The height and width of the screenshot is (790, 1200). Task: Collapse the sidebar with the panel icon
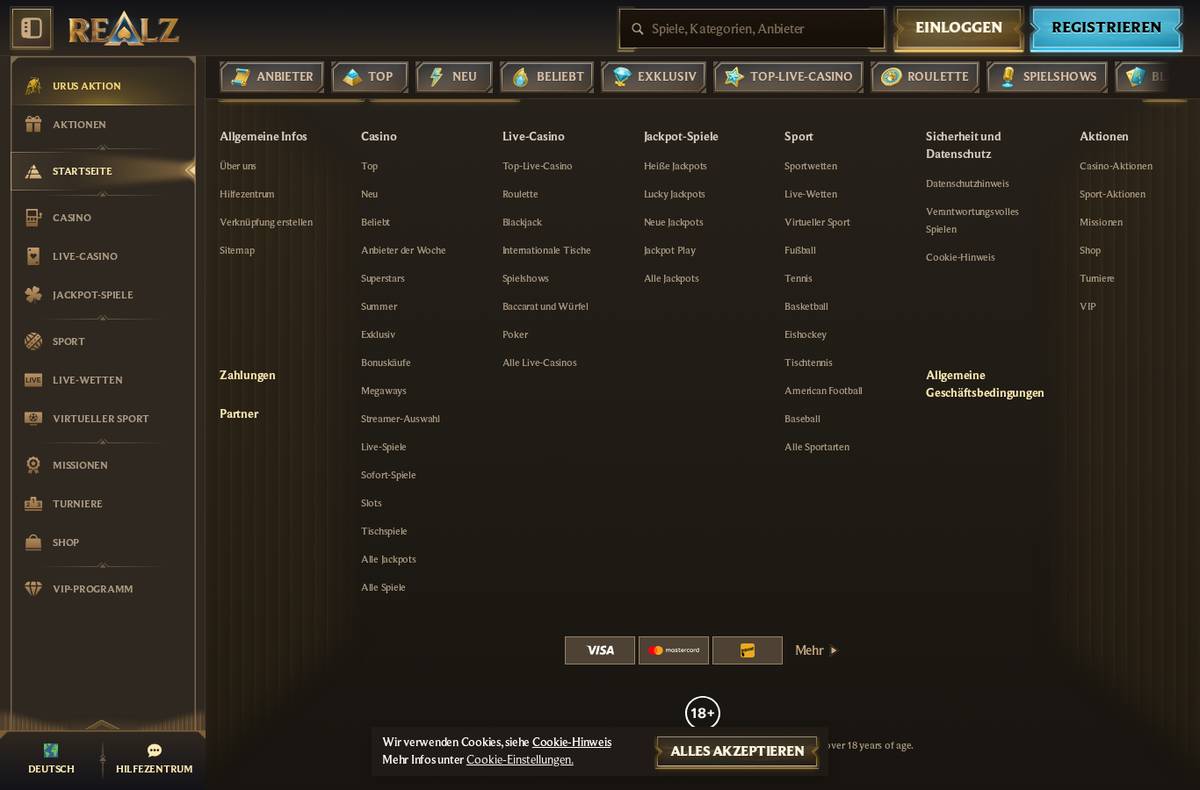31,28
